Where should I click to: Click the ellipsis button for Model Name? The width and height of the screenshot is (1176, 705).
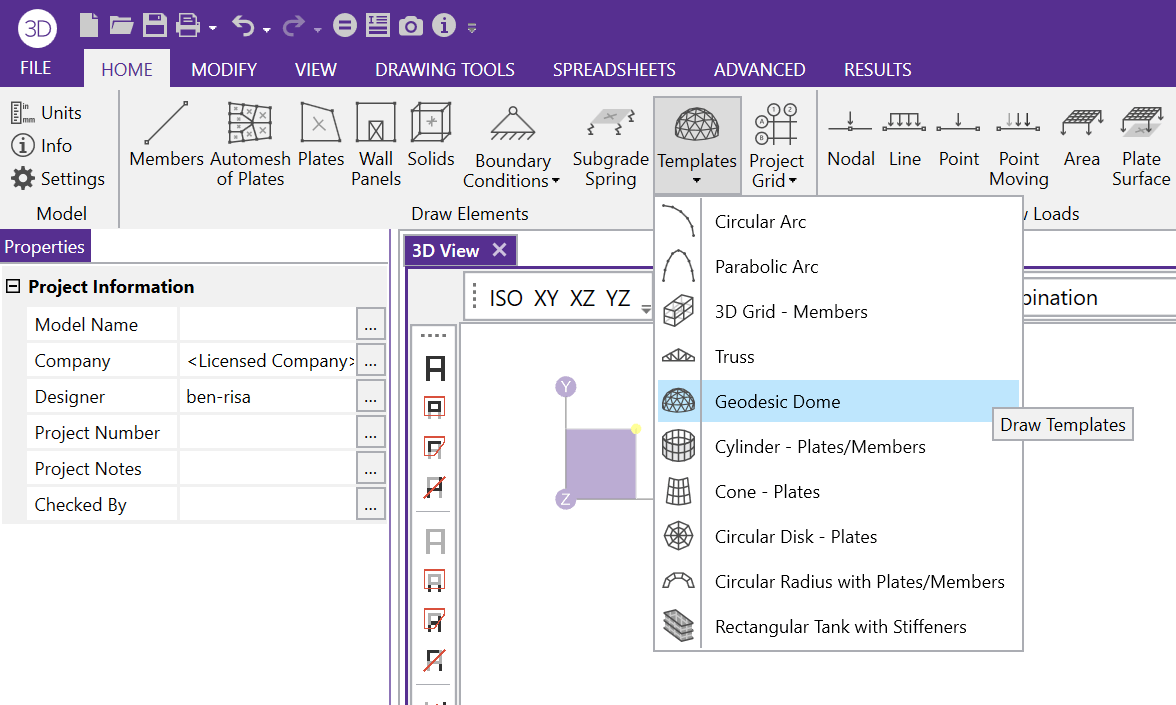point(371,325)
